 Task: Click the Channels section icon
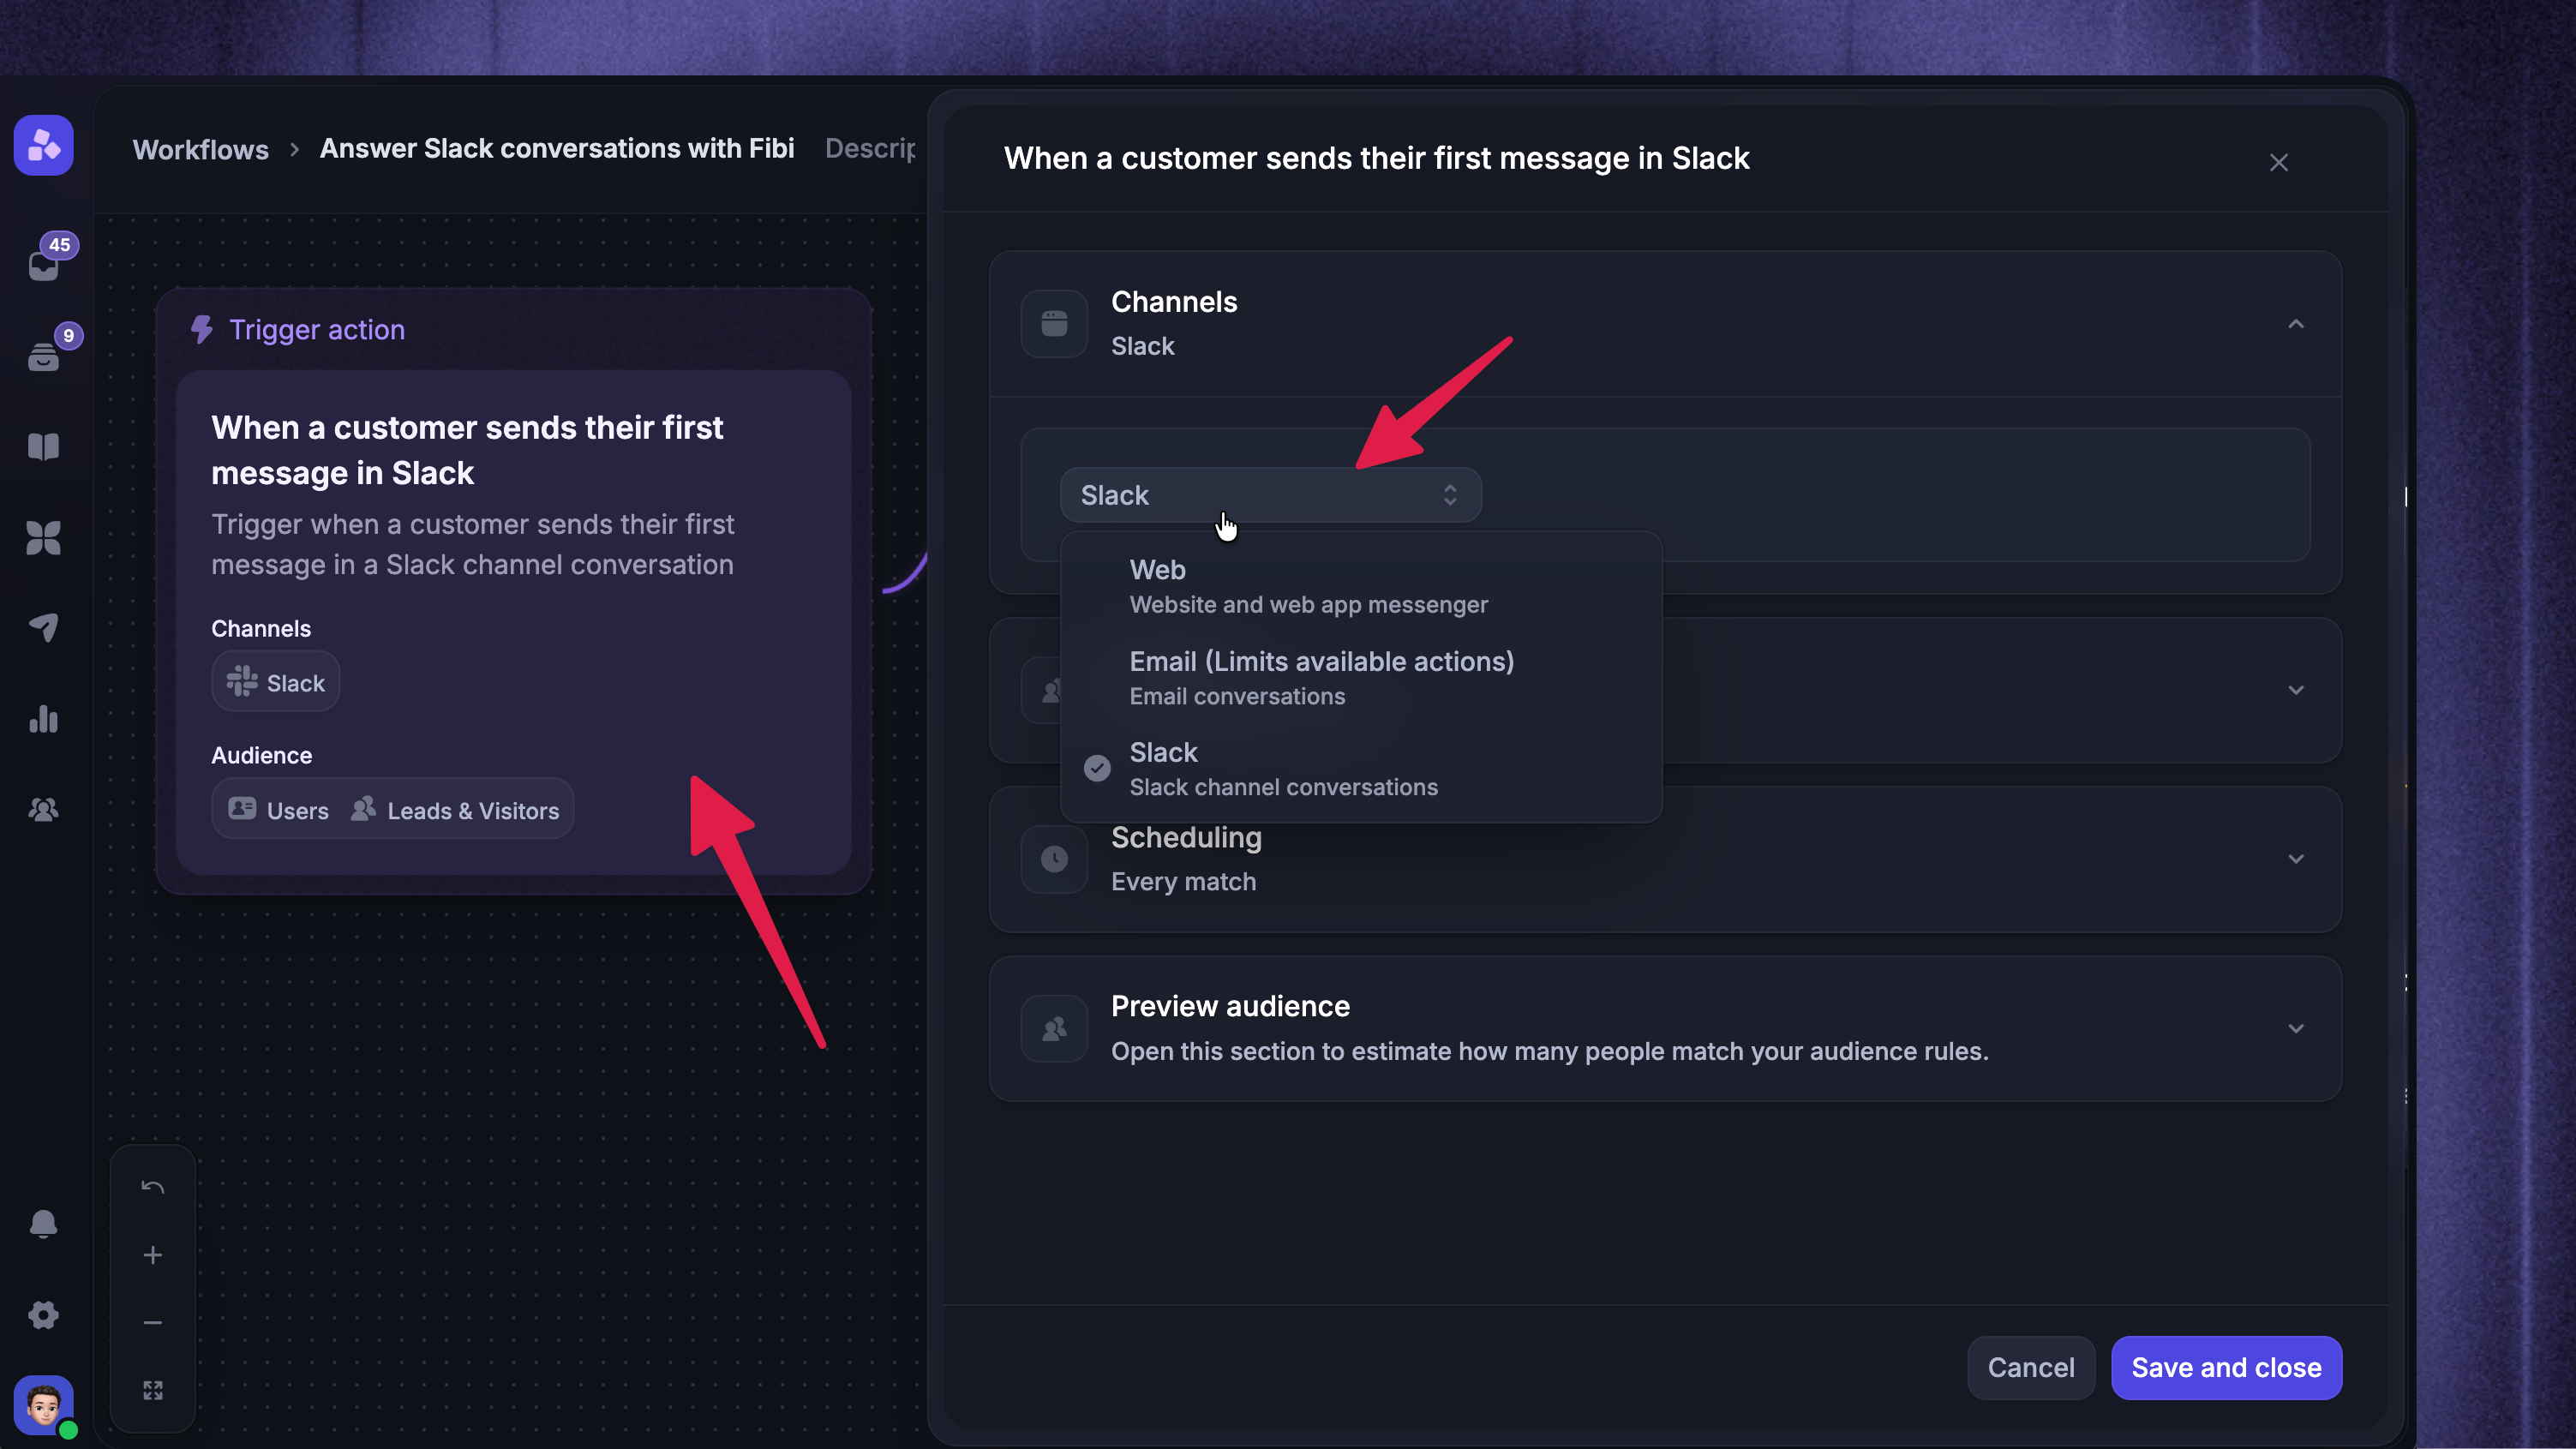click(x=1054, y=324)
